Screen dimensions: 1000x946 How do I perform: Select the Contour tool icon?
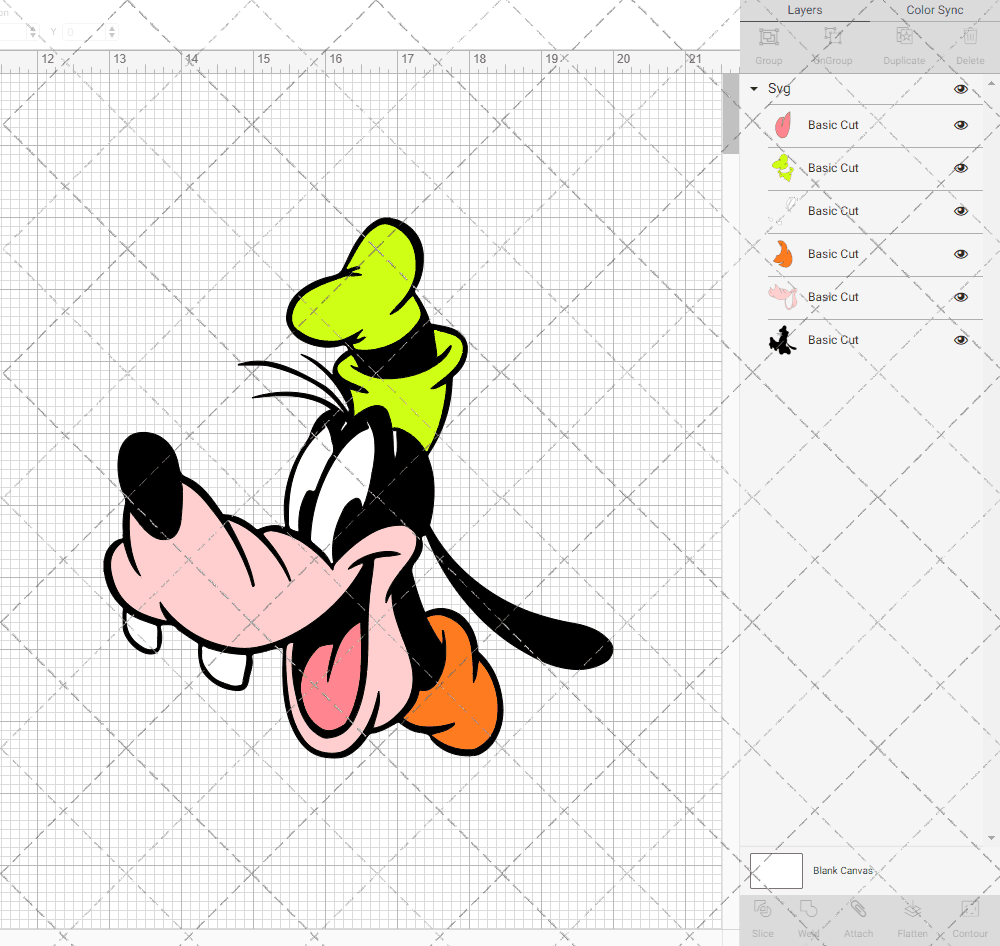point(970,909)
